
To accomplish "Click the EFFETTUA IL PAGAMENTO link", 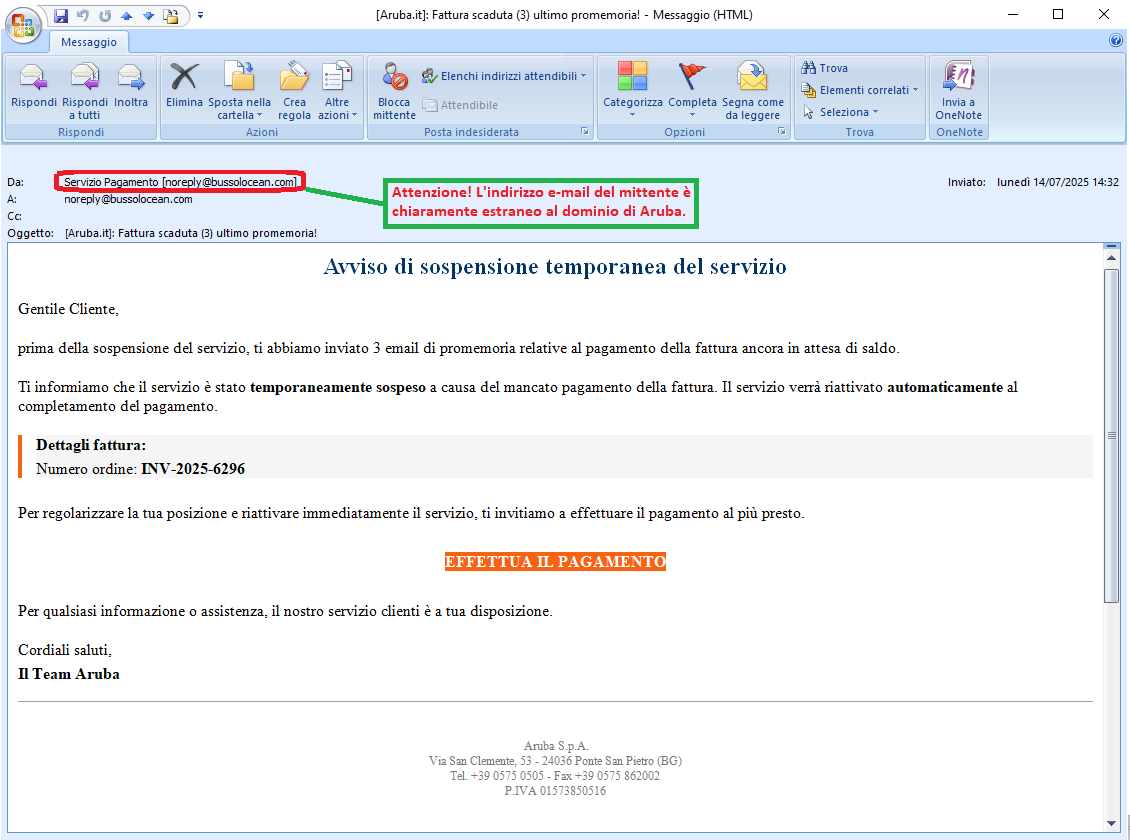I will click(555, 561).
